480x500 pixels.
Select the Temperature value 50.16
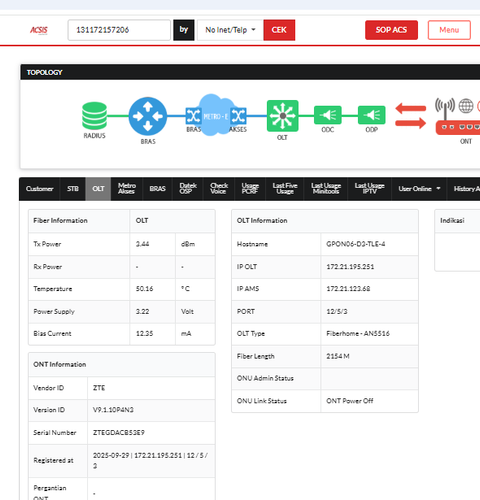[144, 289]
